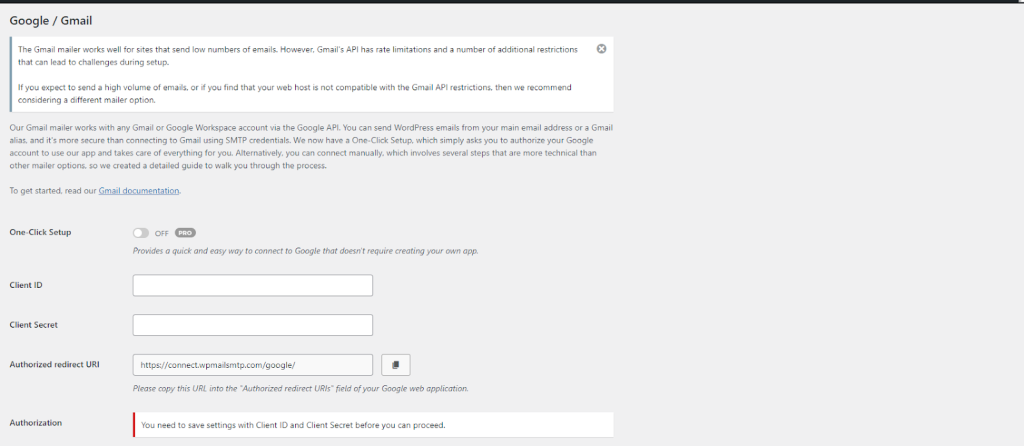
Task: Copy the Authorized redirect URI
Action: coord(396,365)
